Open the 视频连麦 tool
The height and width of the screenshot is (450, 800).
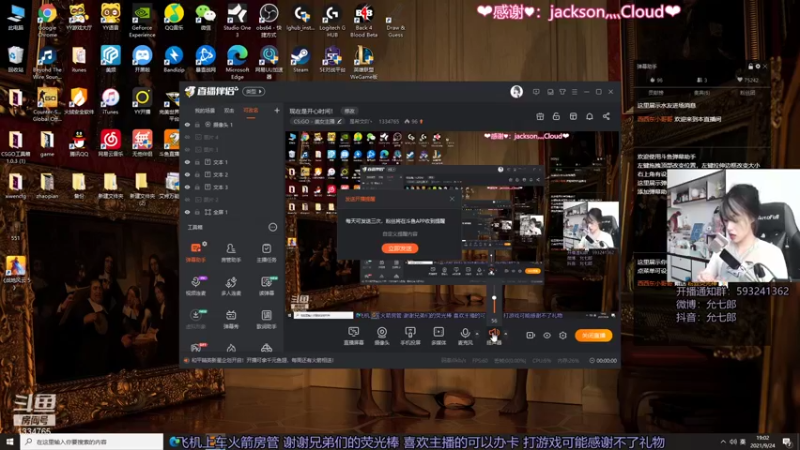point(195,286)
